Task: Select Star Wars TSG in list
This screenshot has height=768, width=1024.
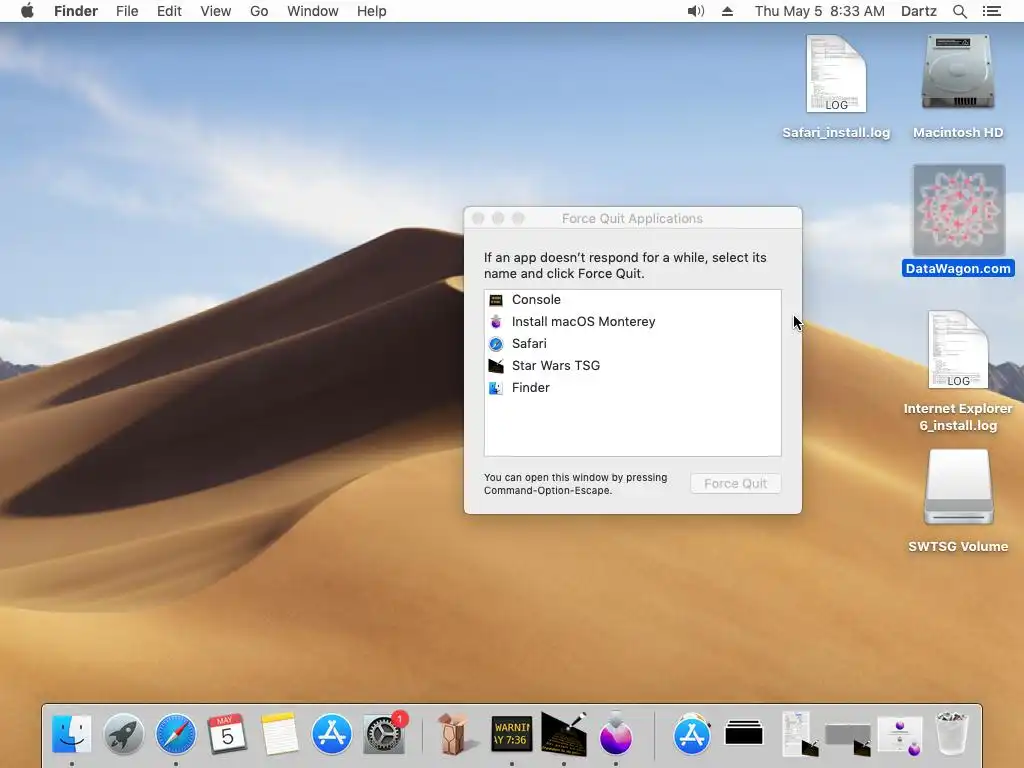Action: [x=632, y=366]
